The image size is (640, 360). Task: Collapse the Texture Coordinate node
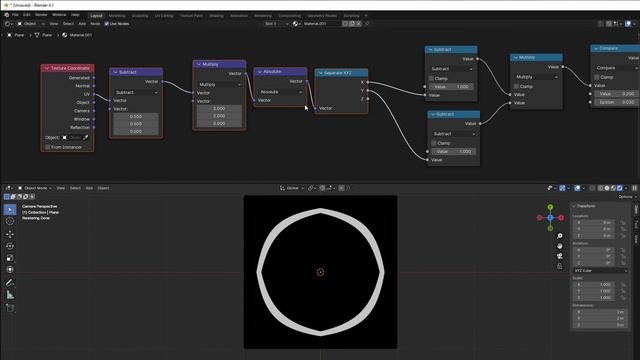47,68
